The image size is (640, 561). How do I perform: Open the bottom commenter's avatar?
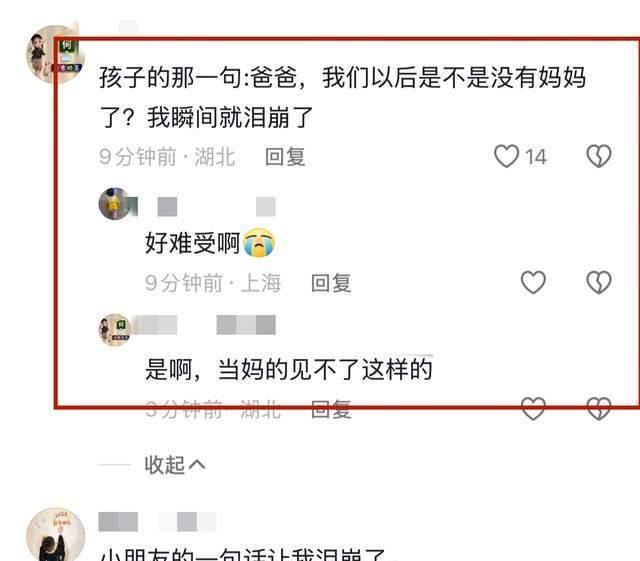[x=55, y=534]
